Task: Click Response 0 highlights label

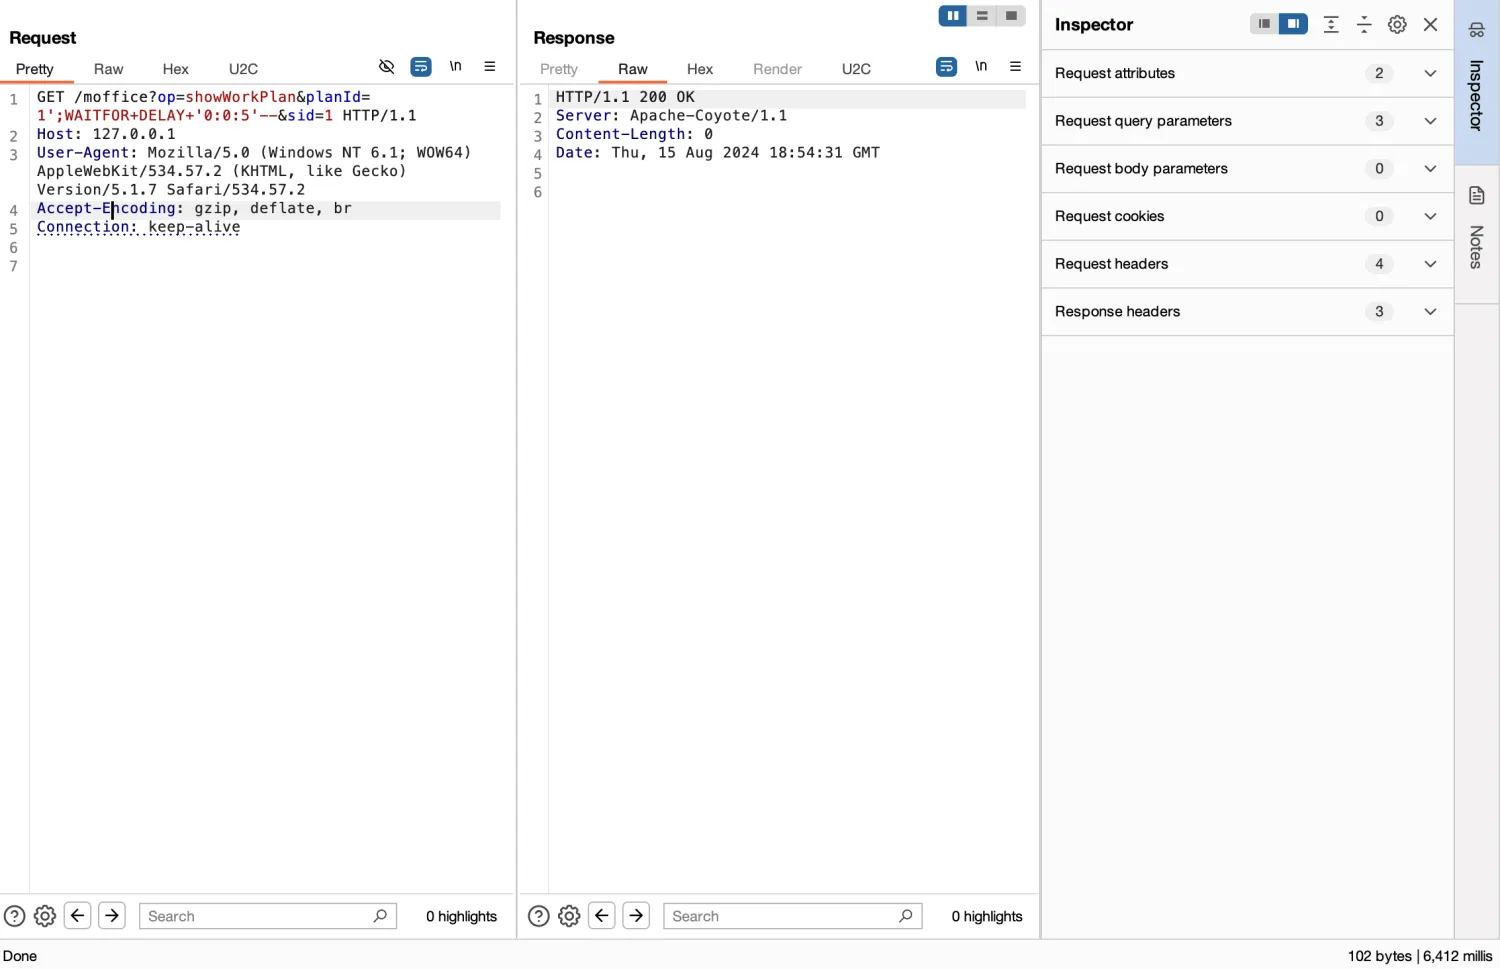Action: tap(987, 916)
